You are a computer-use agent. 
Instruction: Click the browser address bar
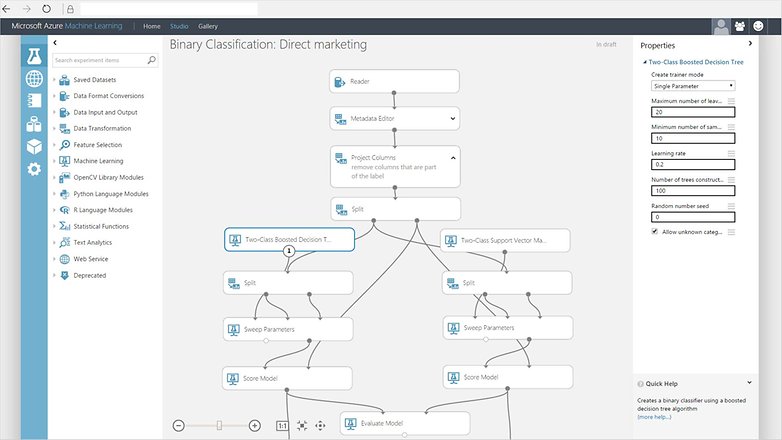tap(168, 8)
